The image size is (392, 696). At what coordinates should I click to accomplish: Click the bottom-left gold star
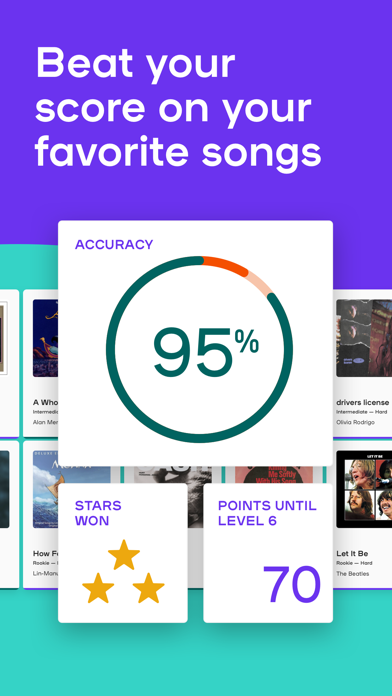(98, 588)
